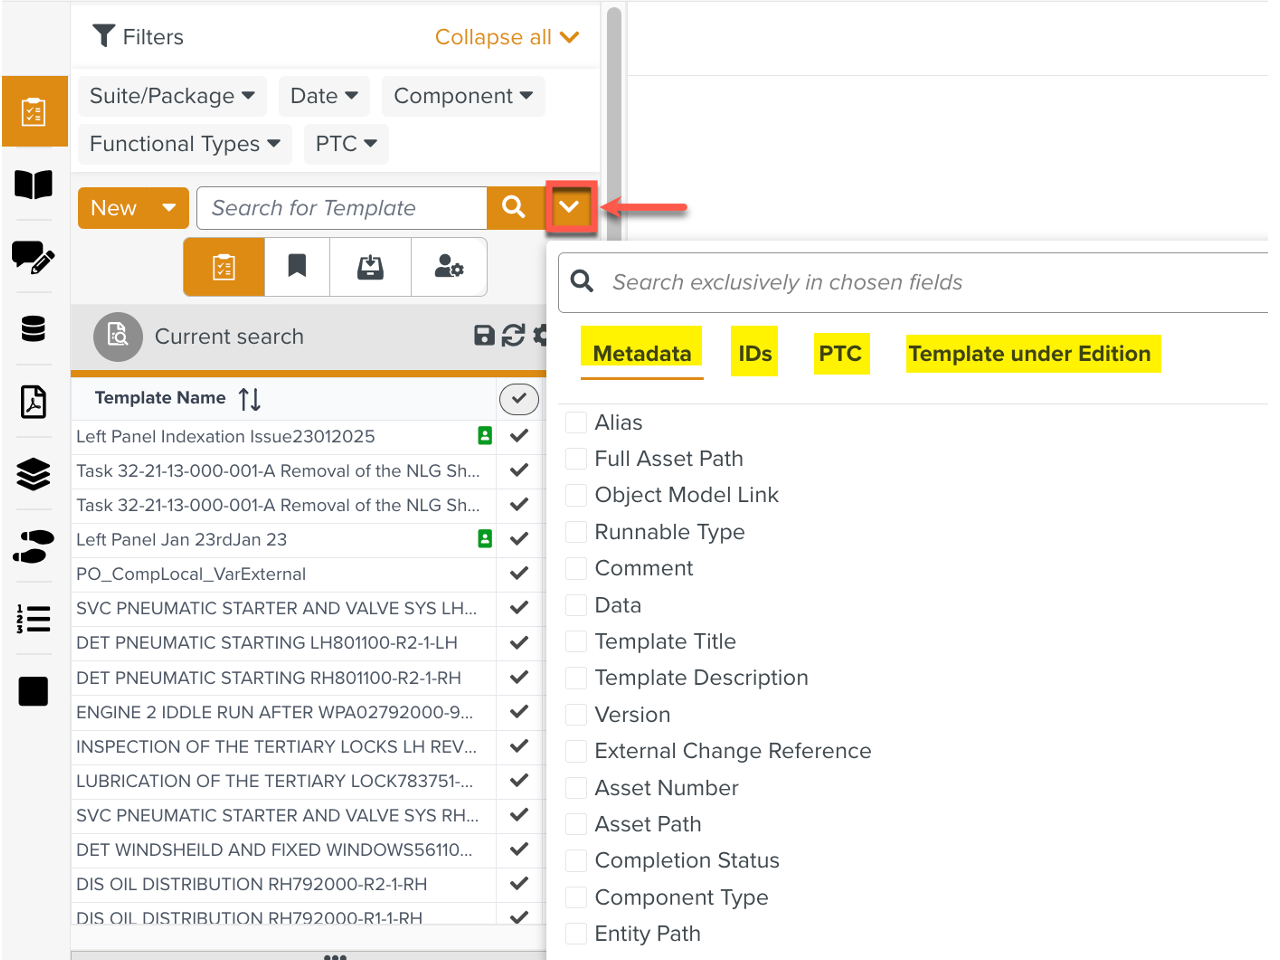The height and width of the screenshot is (960, 1280).
Task: Switch to the IDs tab
Action: [754, 354]
